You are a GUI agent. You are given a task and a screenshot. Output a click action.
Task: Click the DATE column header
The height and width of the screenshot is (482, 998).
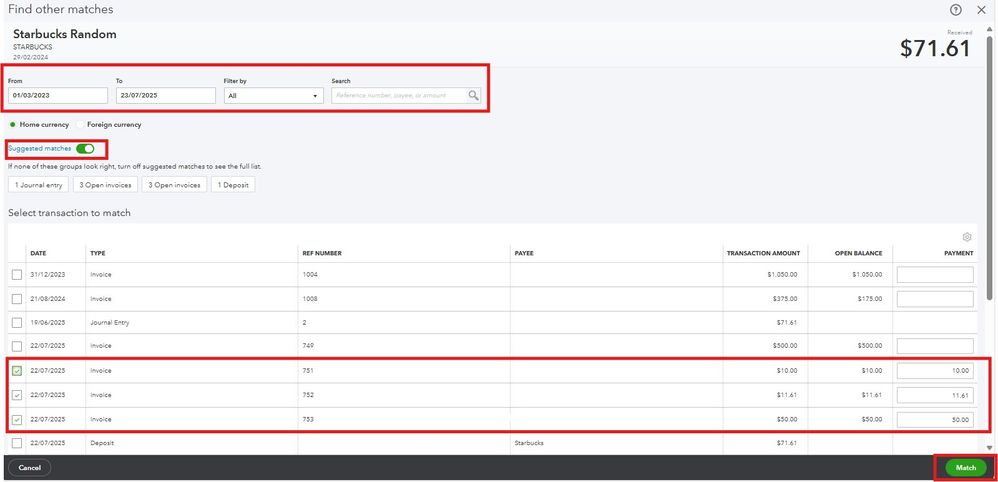tap(38, 253)
